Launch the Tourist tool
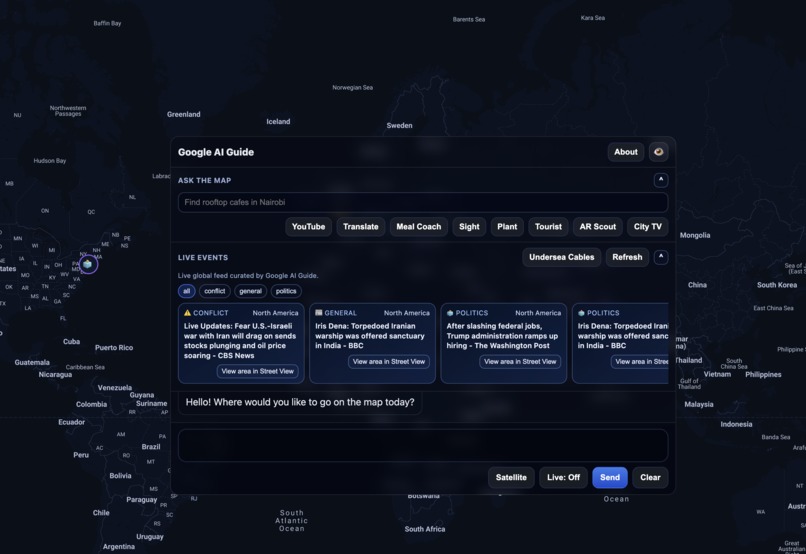This screenshot has height=554, width=806. click(548, 227)
